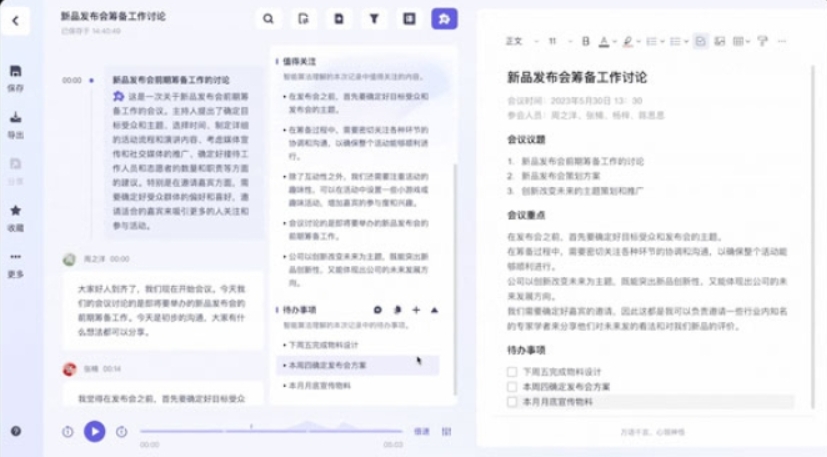Image resolution: width=827 pixels, height=457 pixels.
Task: Click the audio progress bar track
Action: pyautogui.click(x=271, y=431)
